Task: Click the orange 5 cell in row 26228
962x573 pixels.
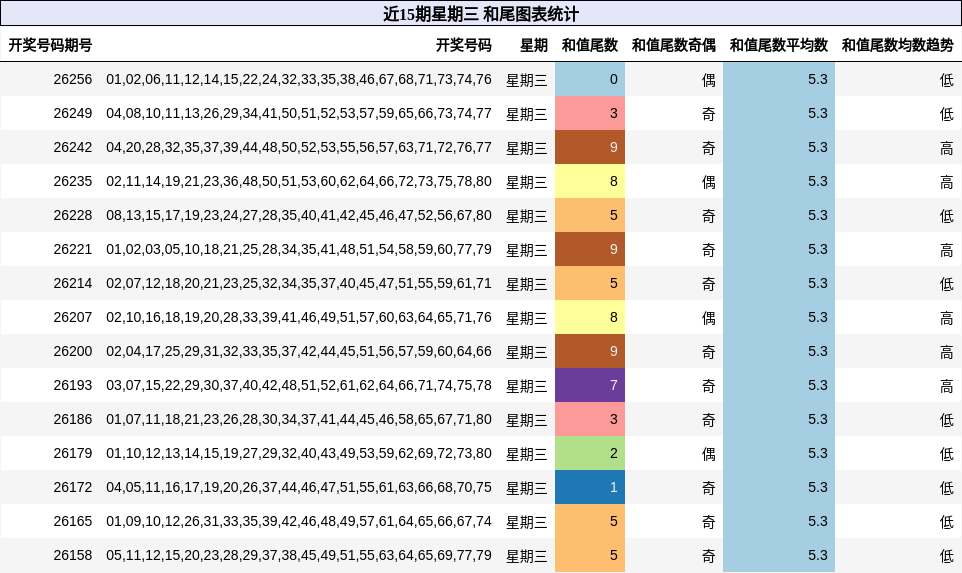Action: click(590, 215)
